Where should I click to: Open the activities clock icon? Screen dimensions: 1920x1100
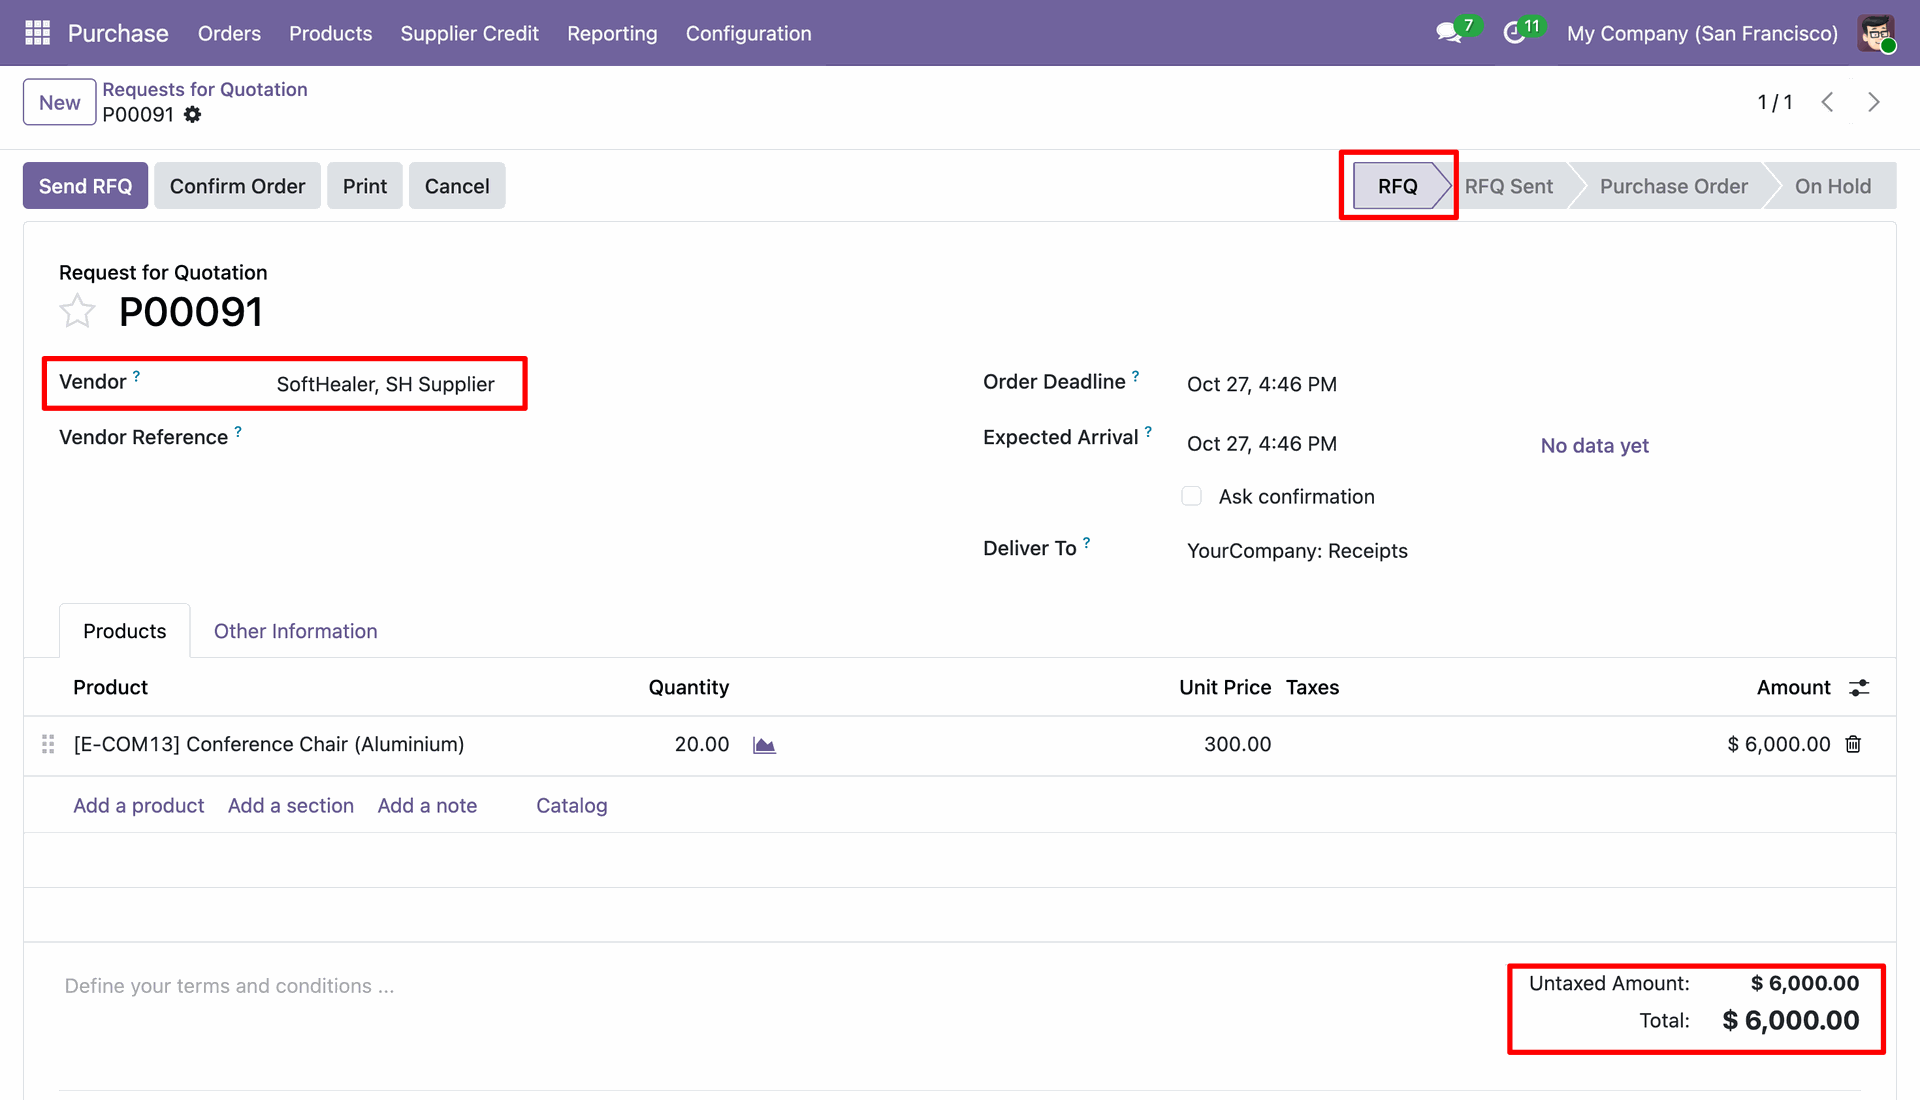tap(1514, 33)
